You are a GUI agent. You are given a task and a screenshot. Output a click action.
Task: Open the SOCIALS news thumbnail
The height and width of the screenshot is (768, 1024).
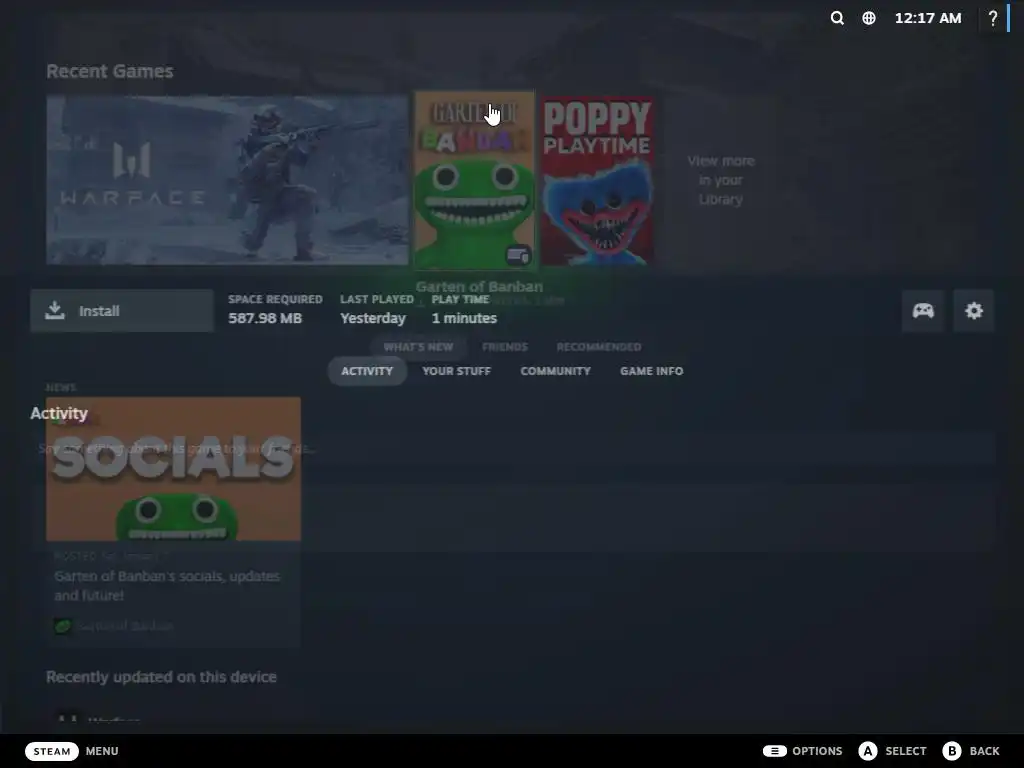click(x=173, y=468)
